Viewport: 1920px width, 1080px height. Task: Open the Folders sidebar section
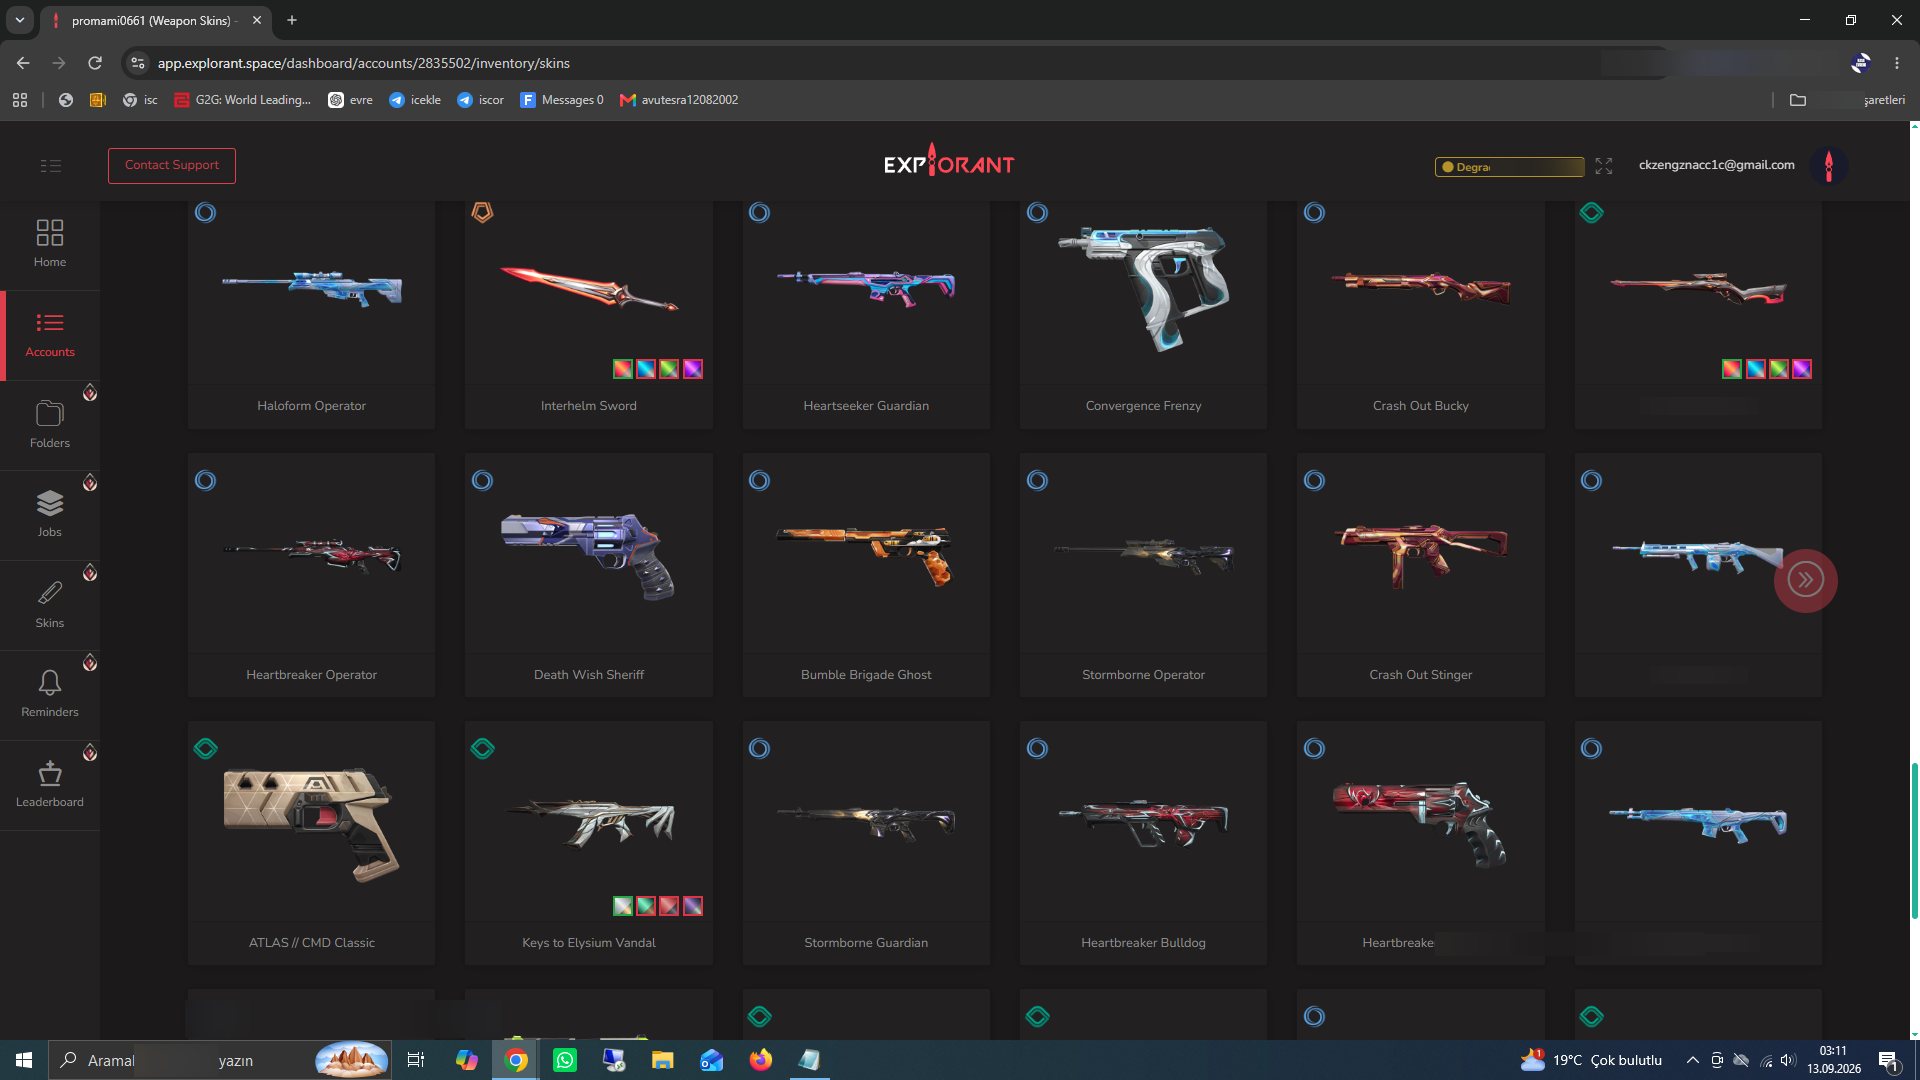coord(50,425)
